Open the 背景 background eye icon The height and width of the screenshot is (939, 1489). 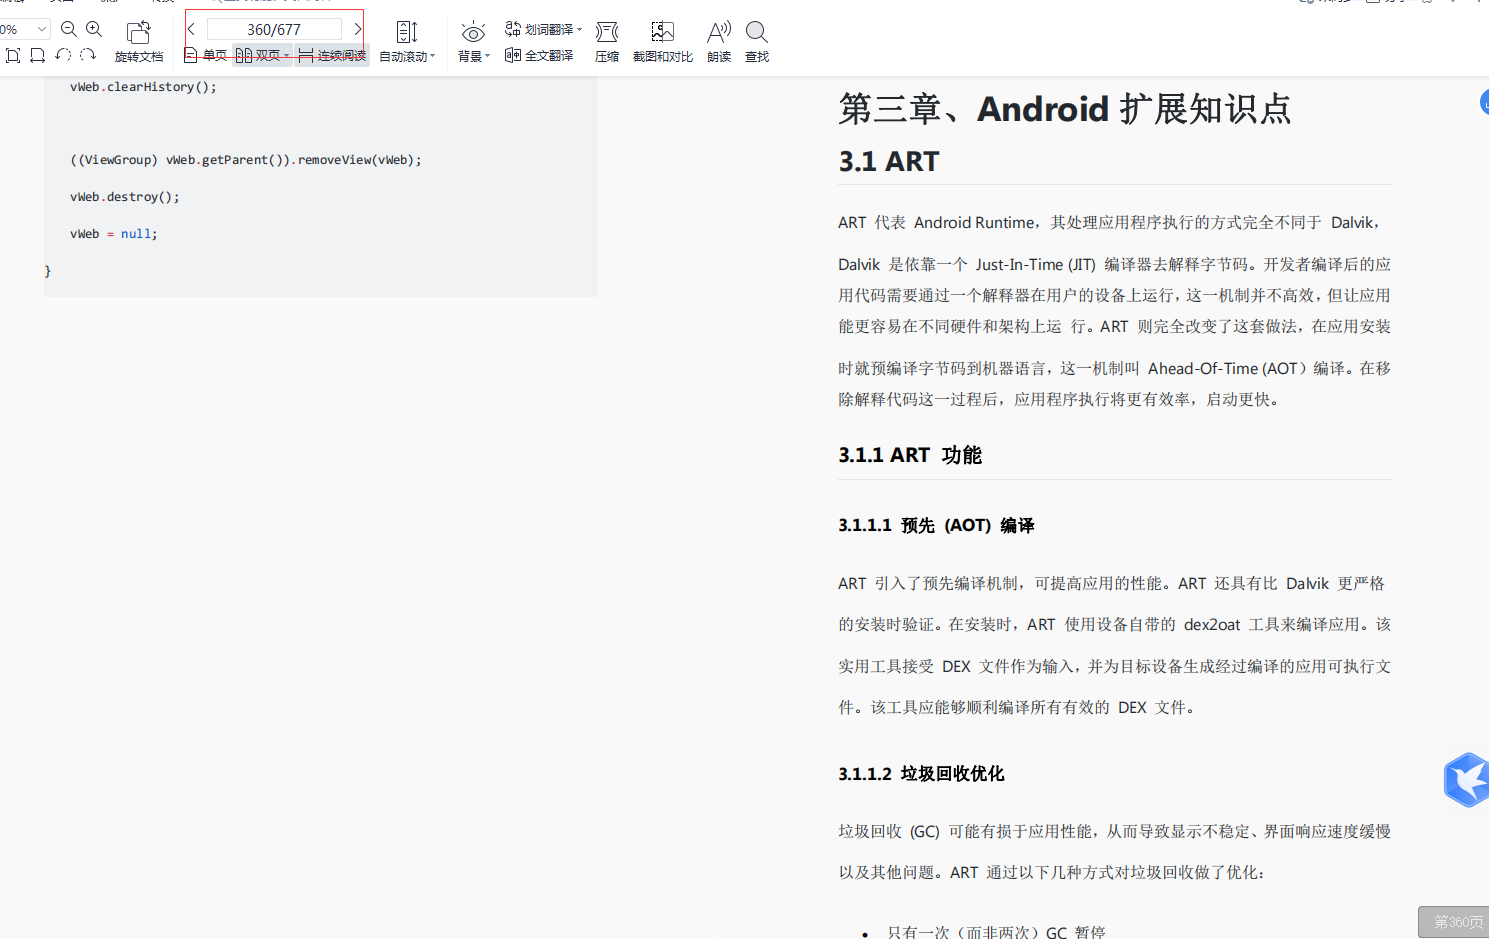(x=472, y=34)
